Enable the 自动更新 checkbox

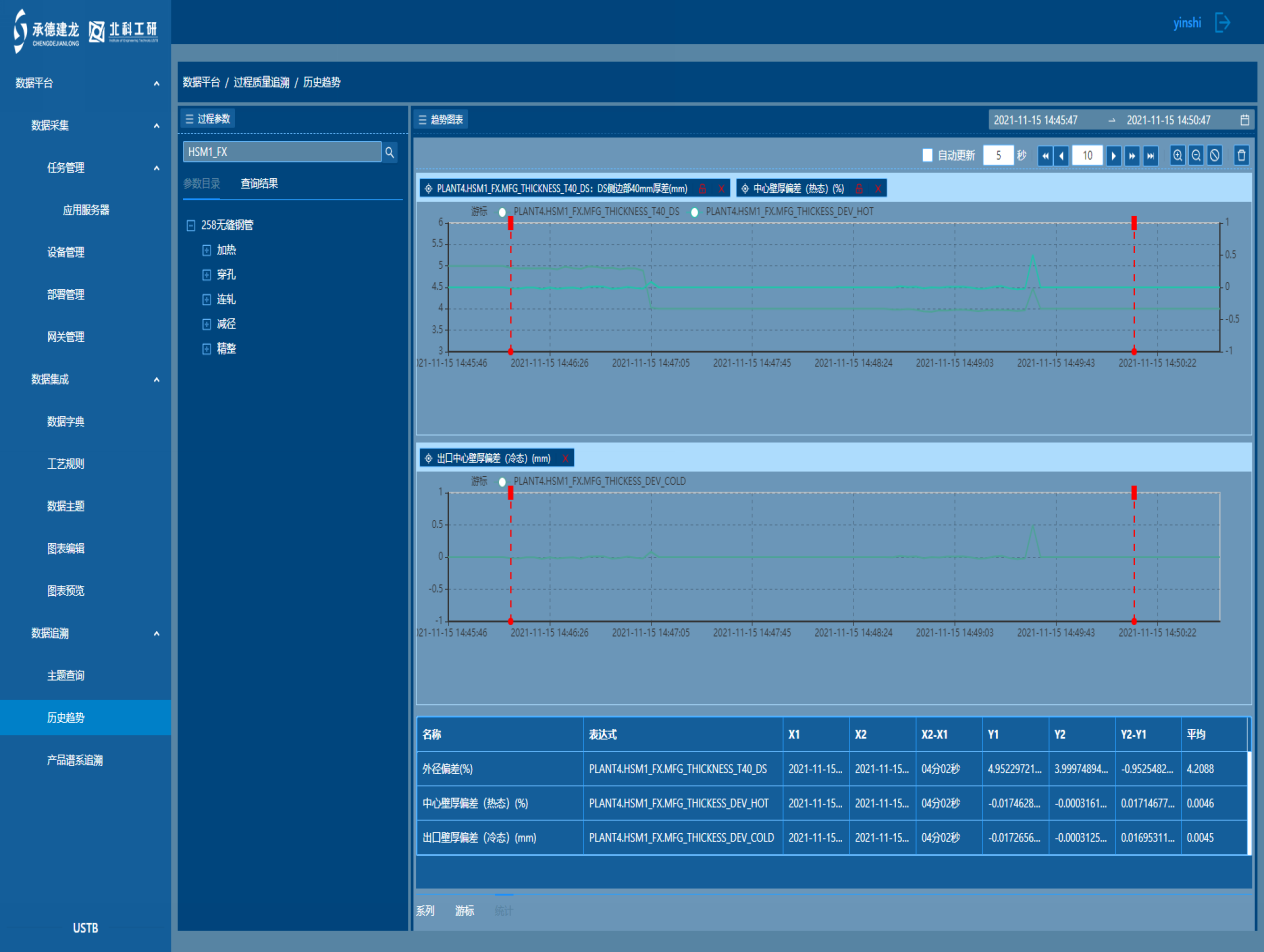[927, 155]
